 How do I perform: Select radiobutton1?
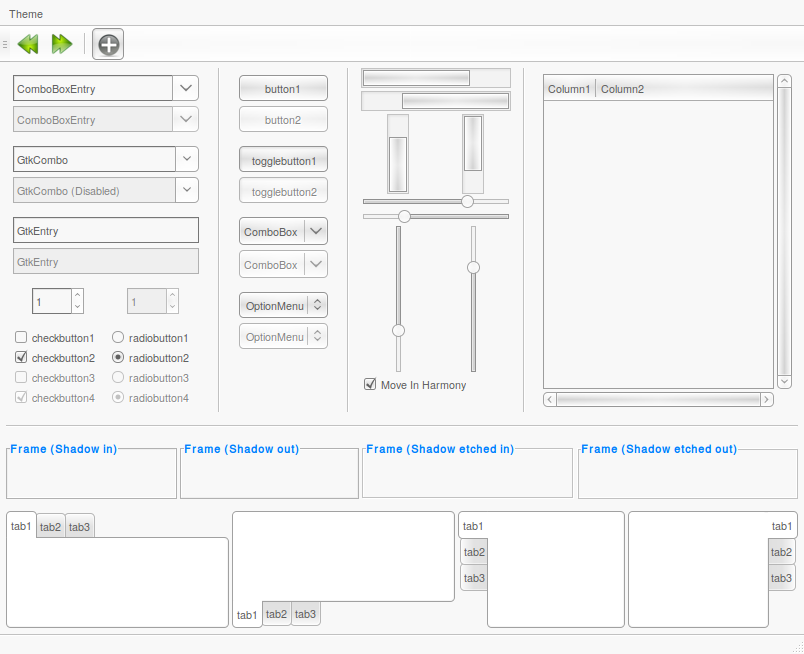[118, 337]
